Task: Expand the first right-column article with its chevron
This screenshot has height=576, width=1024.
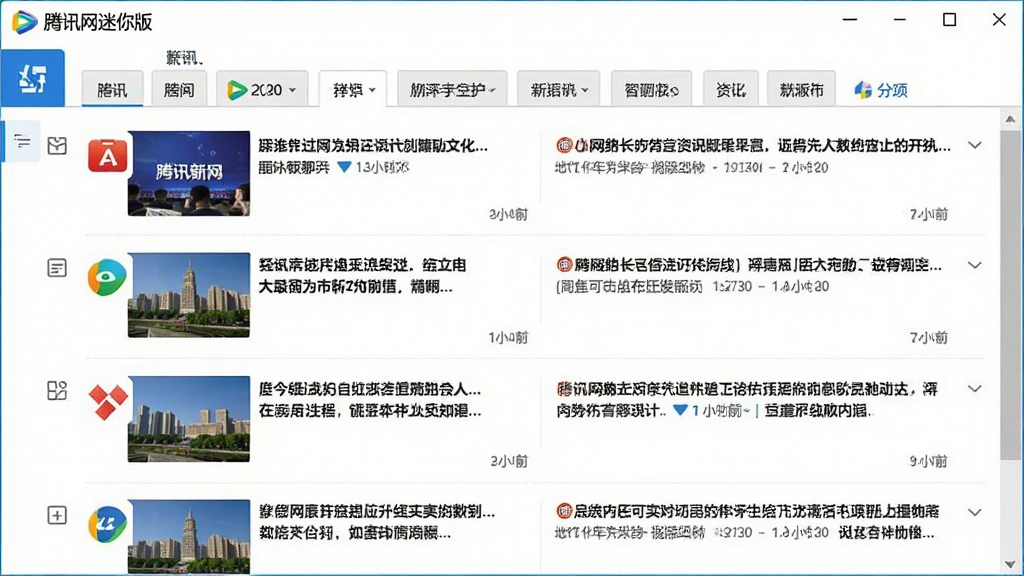Action: [974, 145]
